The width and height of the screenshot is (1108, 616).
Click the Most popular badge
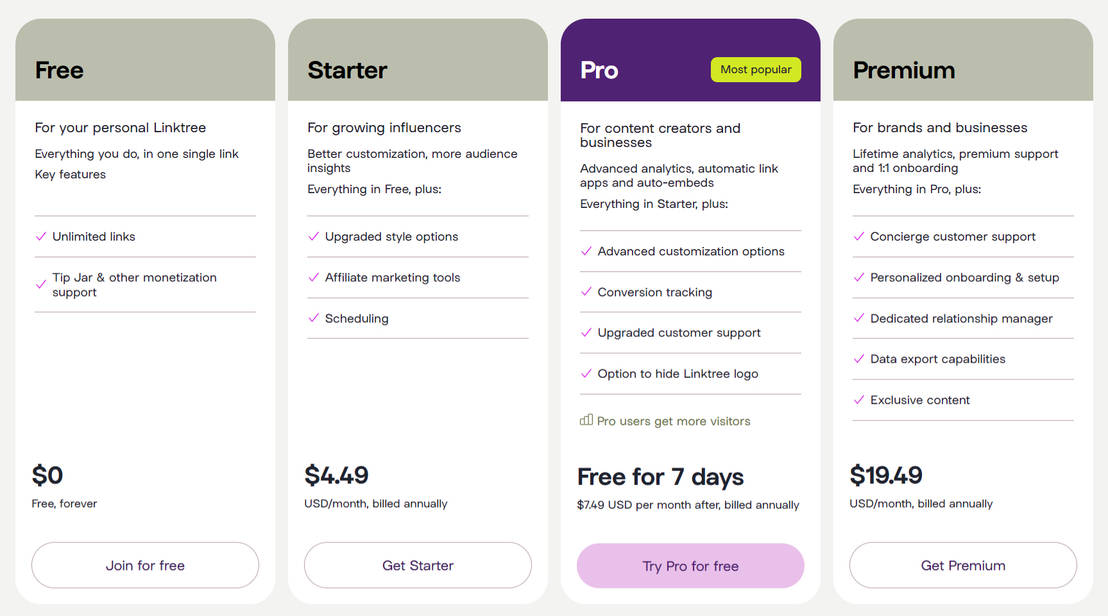[x=756, y=69]
